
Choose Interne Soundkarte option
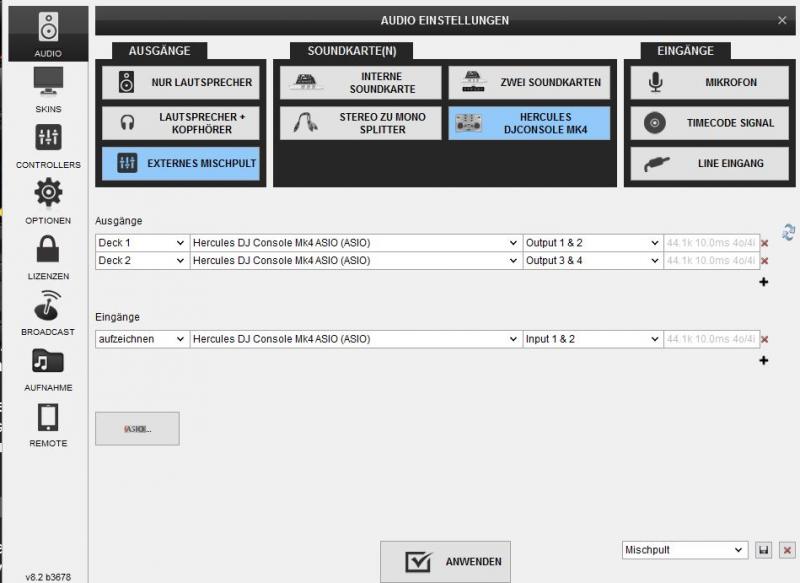click(x=360, y=82)
